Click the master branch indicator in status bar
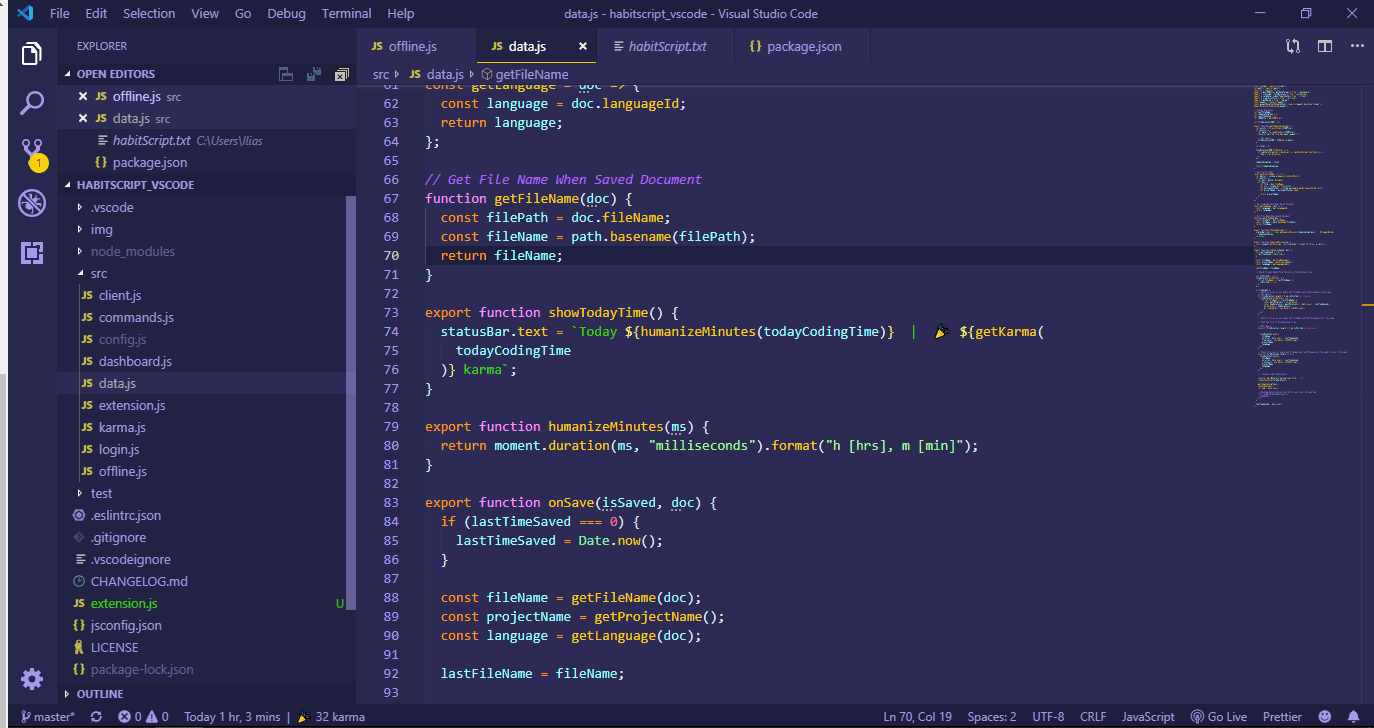This screenshot has height=728, width=1374. click(x=47, y=717)
